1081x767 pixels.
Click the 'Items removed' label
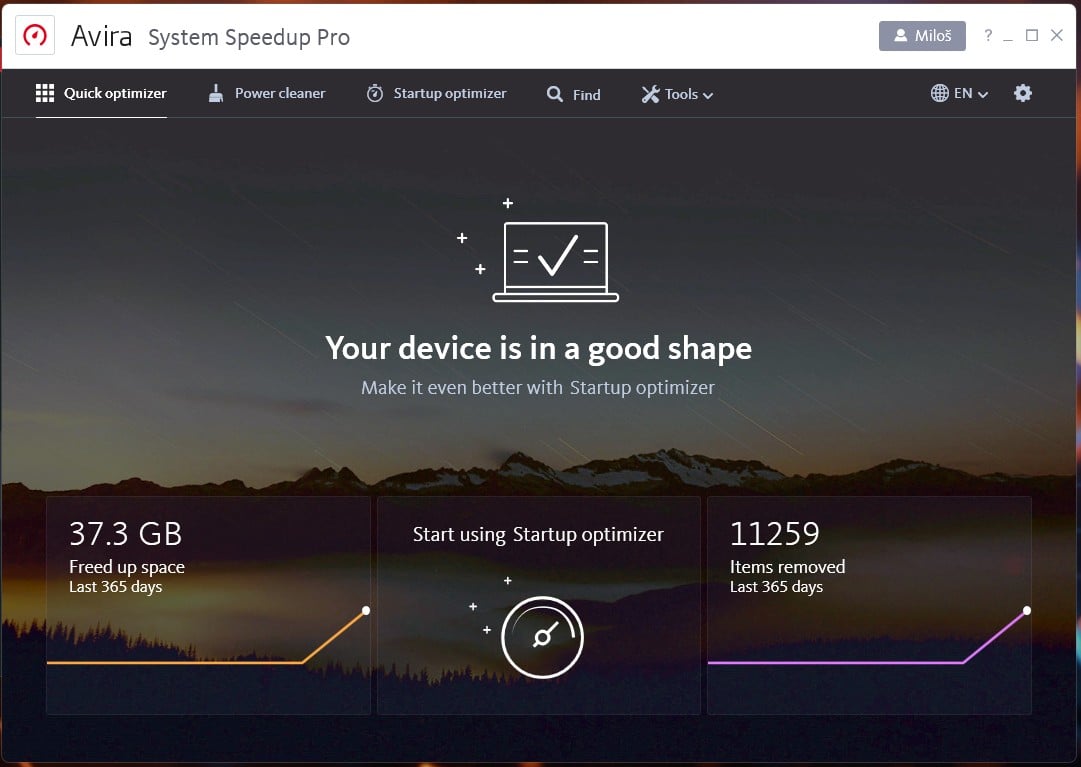(787, 566)
